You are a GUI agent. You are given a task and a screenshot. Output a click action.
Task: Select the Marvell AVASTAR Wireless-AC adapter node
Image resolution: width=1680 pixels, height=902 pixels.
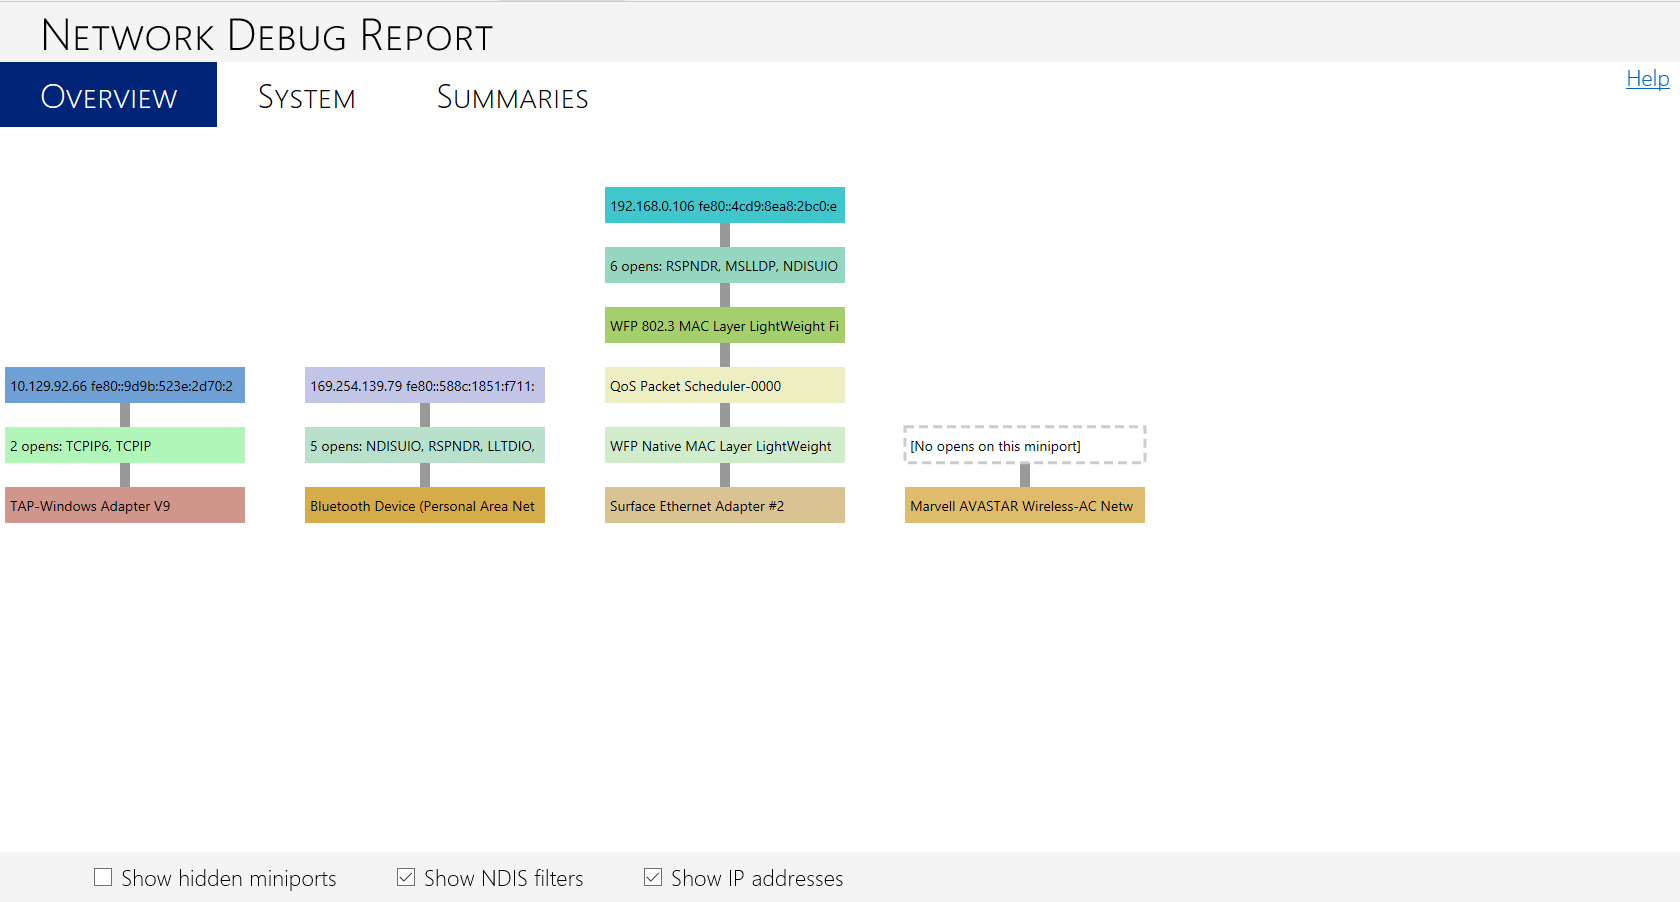(1024, 505)
